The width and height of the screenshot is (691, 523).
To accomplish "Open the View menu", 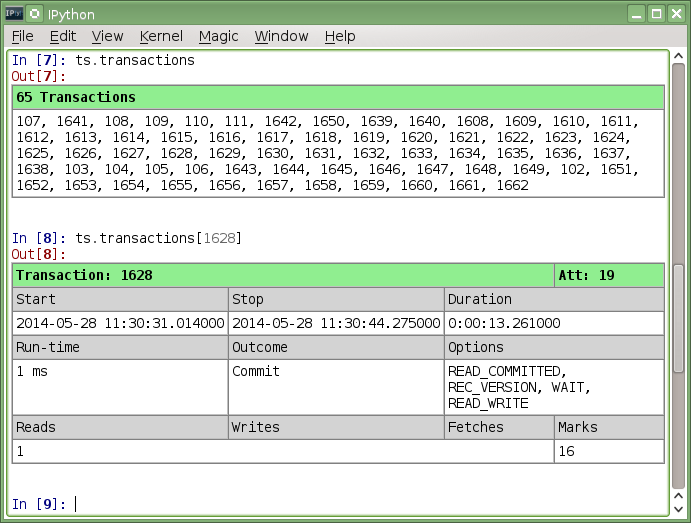I will tap(107, 36).
